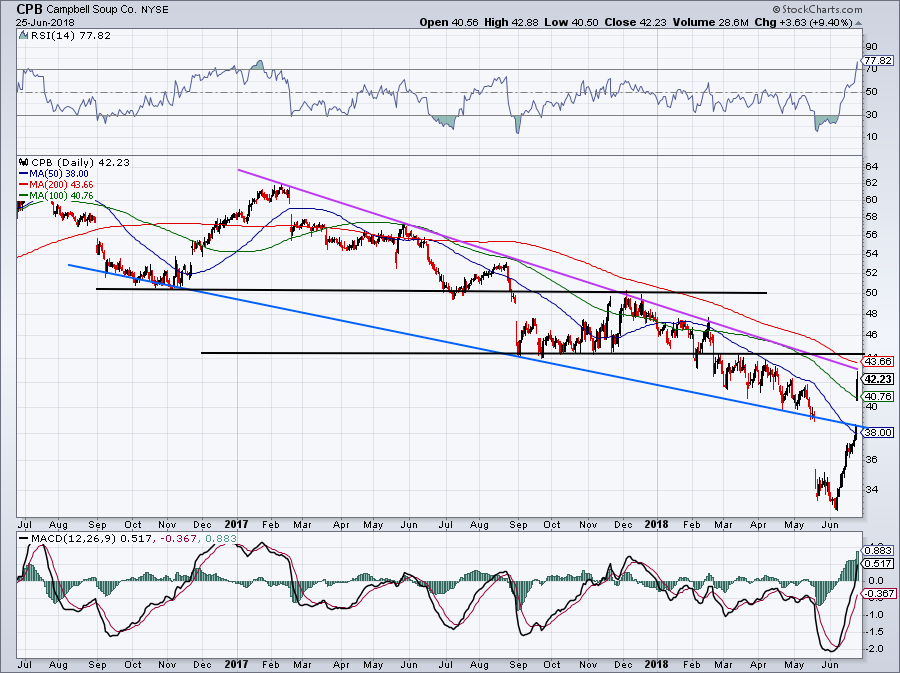900x673 pixels.
Task: Click the -2.0 label on the MACD axis
Action: pyautogui.click(x=875, y=649)
